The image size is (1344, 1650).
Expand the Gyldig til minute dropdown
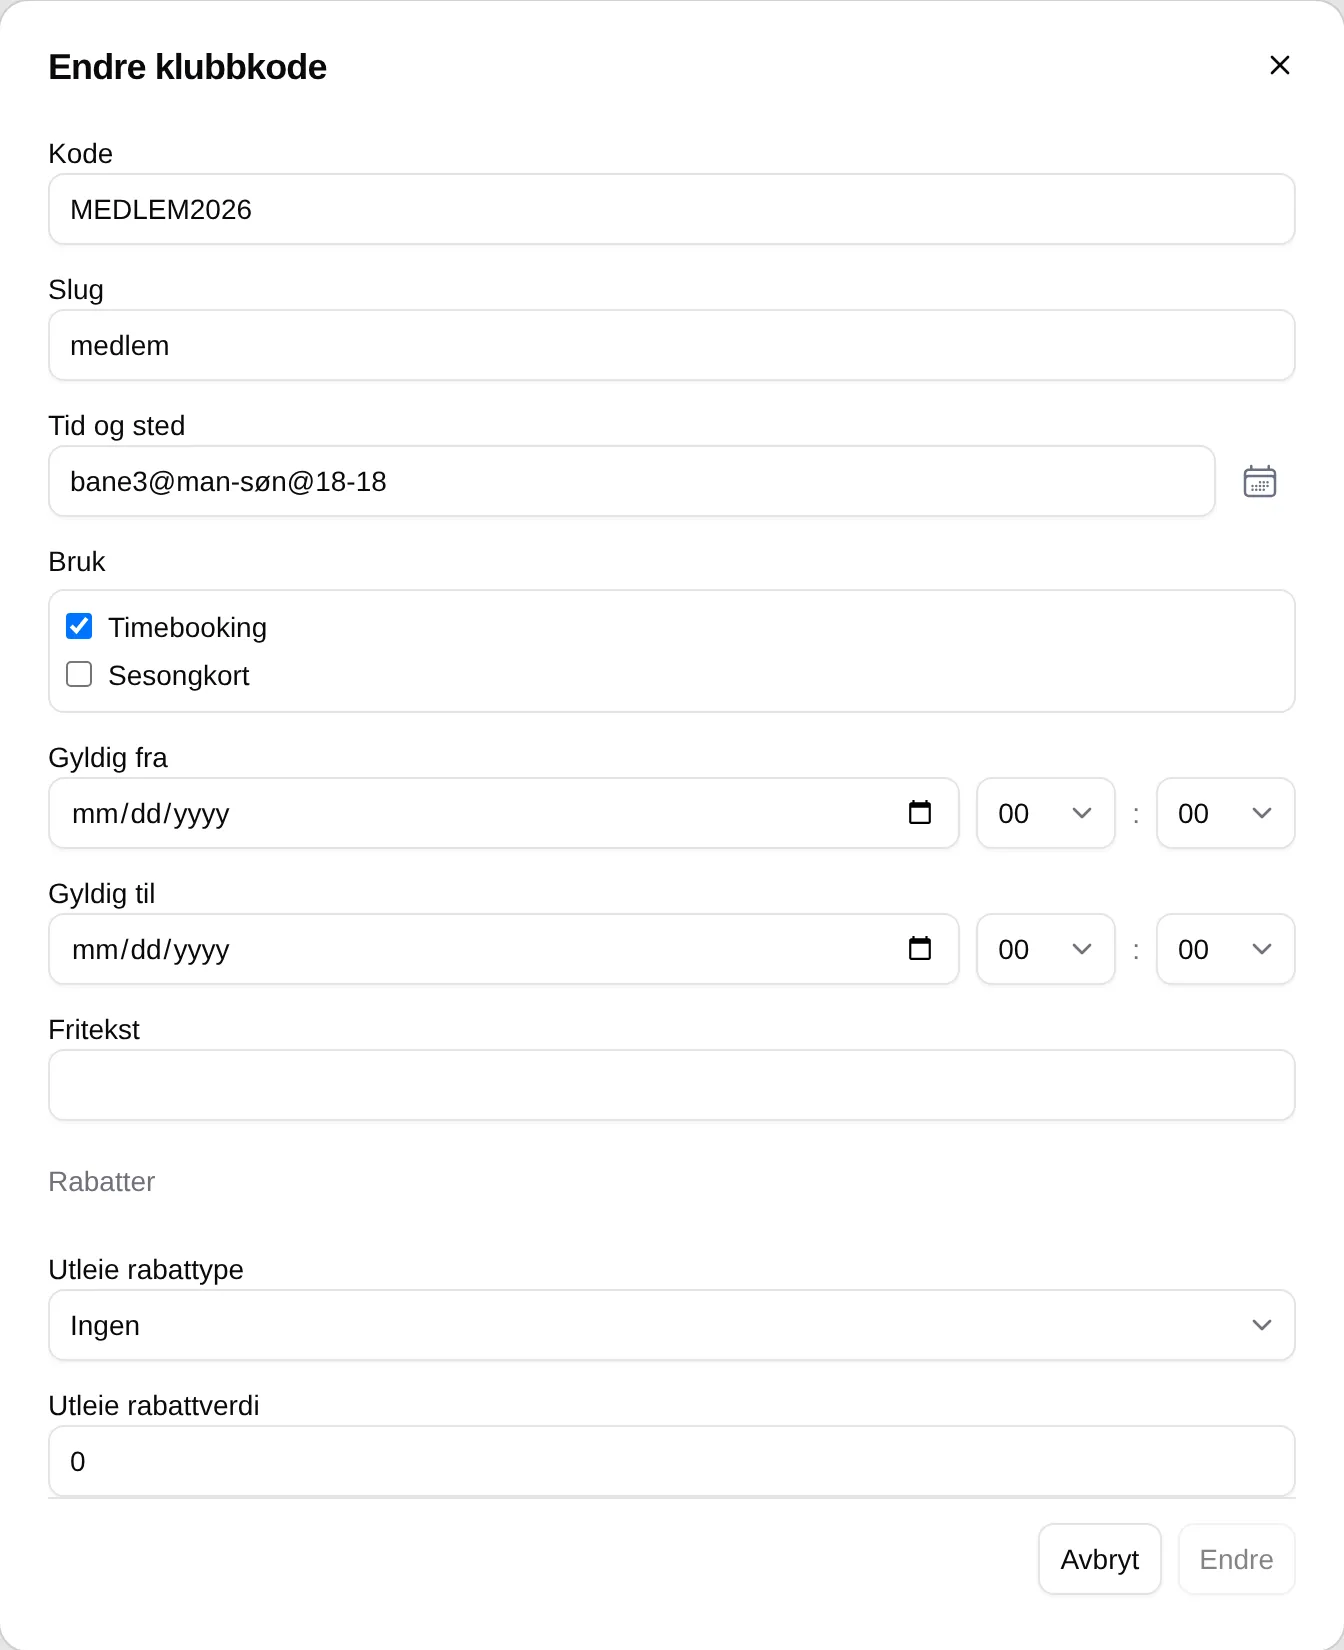tap(1225, 949)
